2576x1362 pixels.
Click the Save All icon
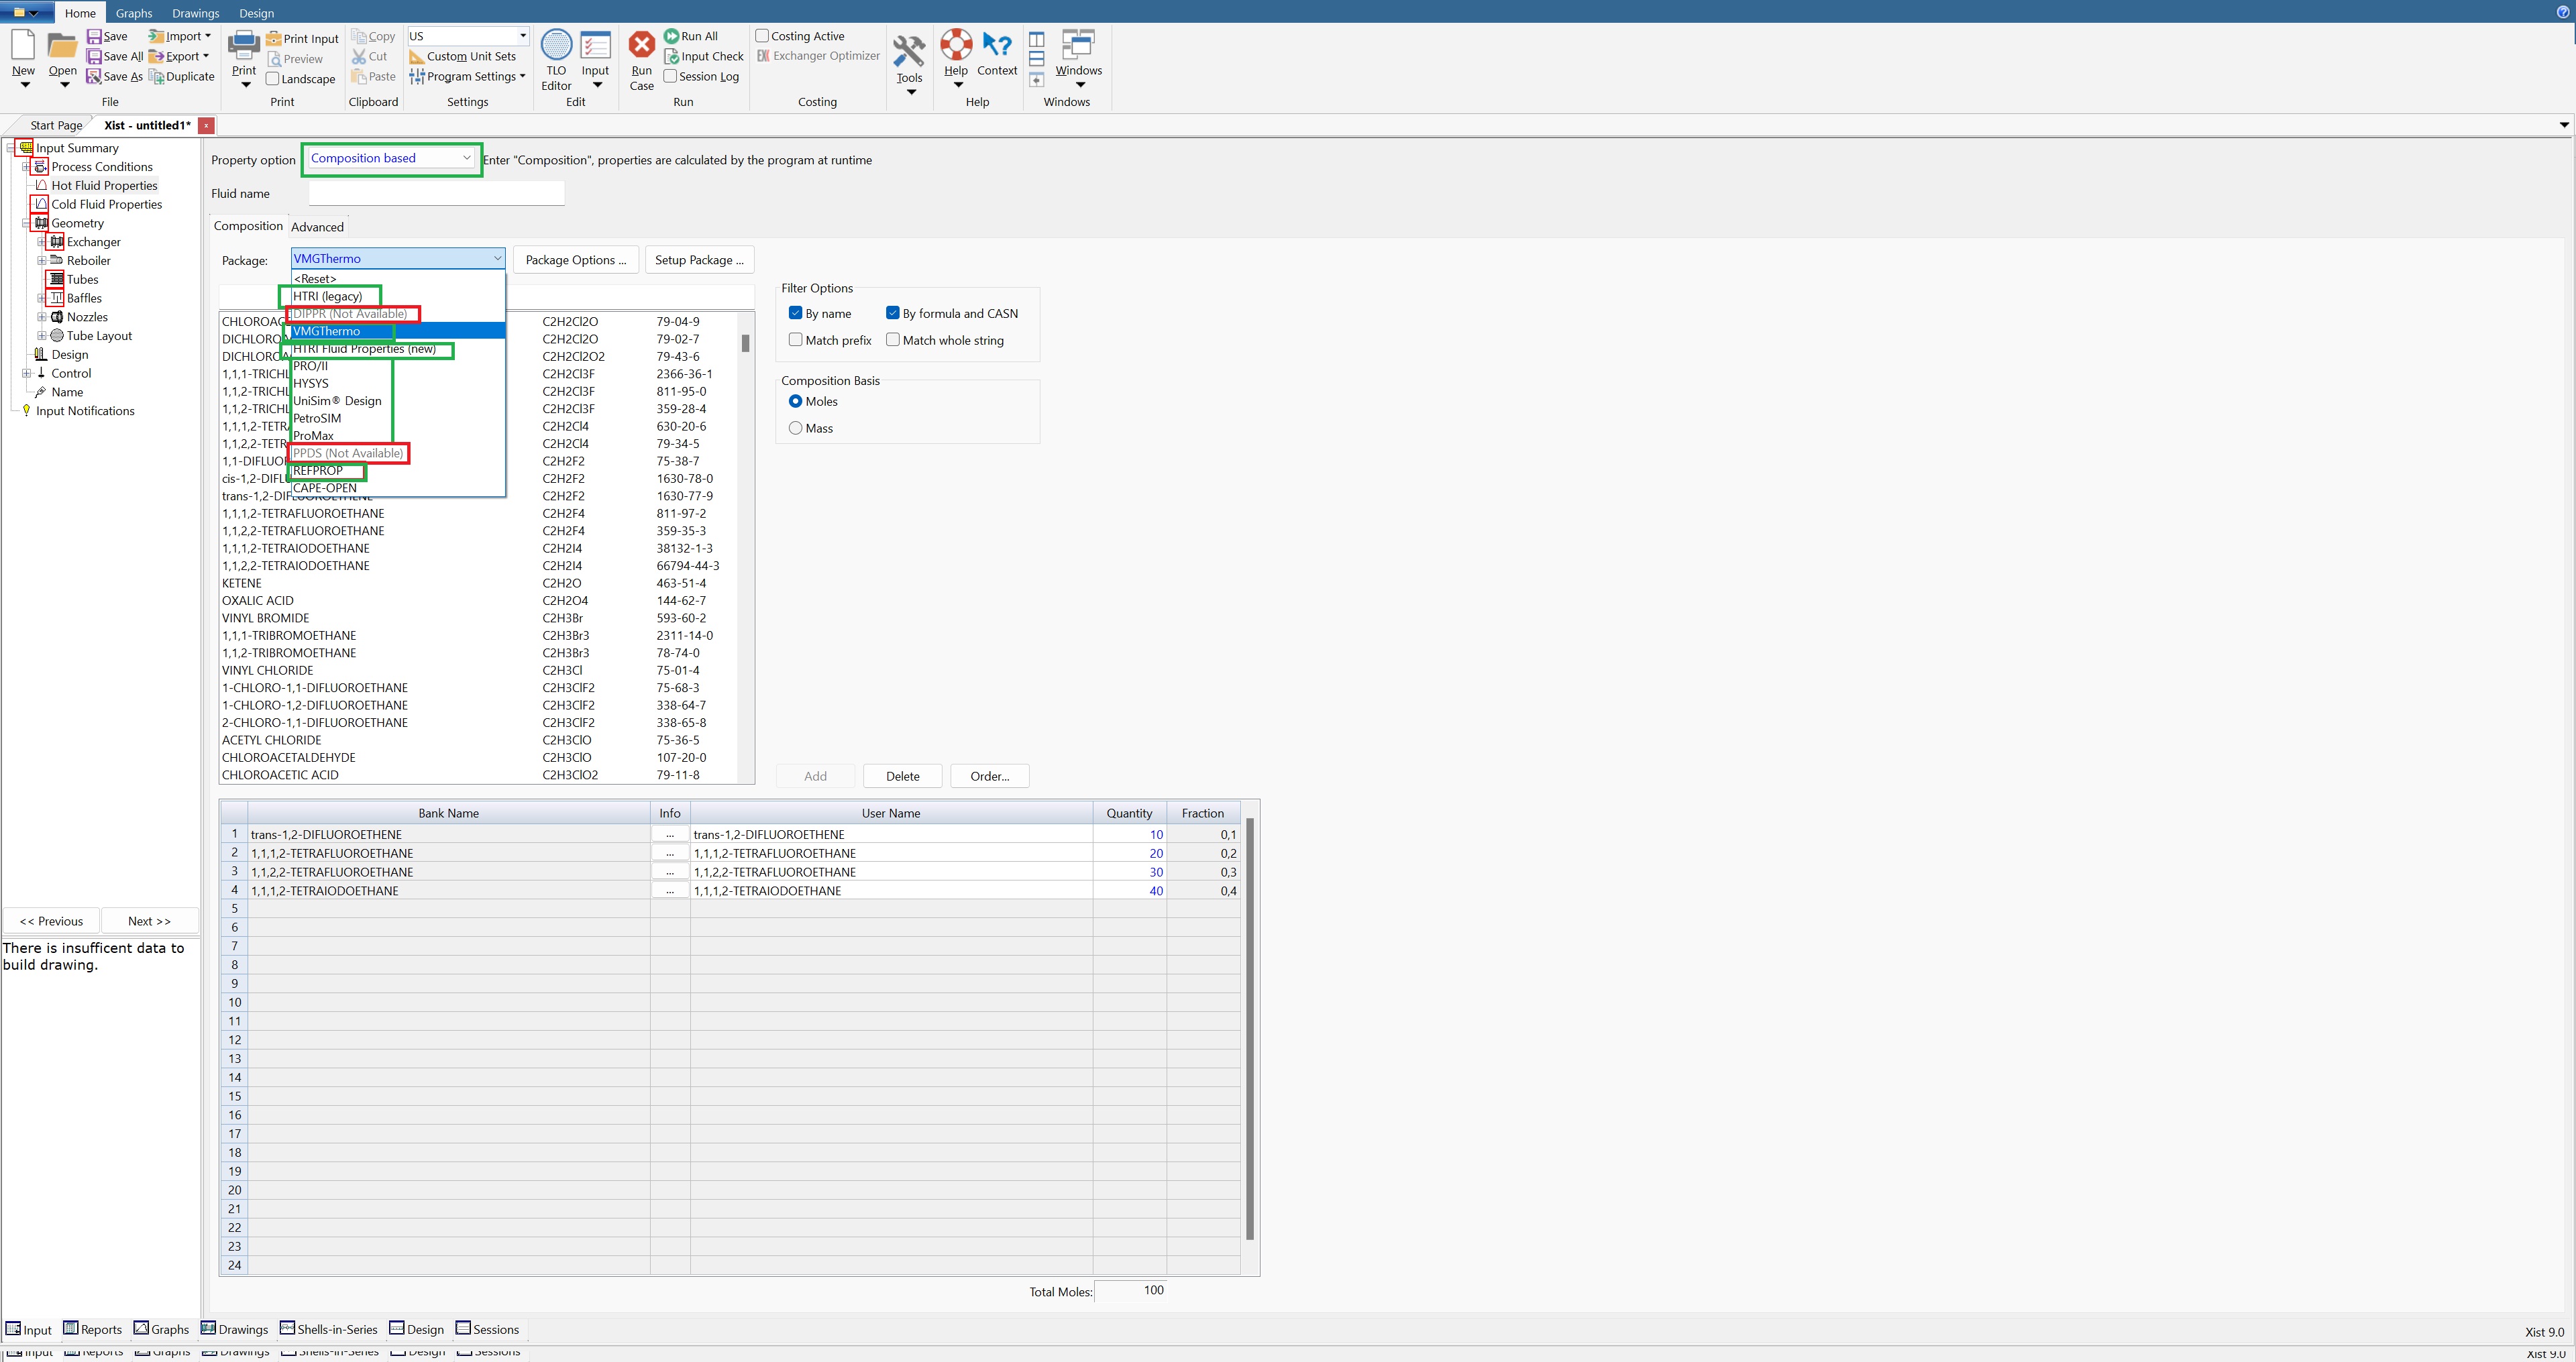point(94,57)
